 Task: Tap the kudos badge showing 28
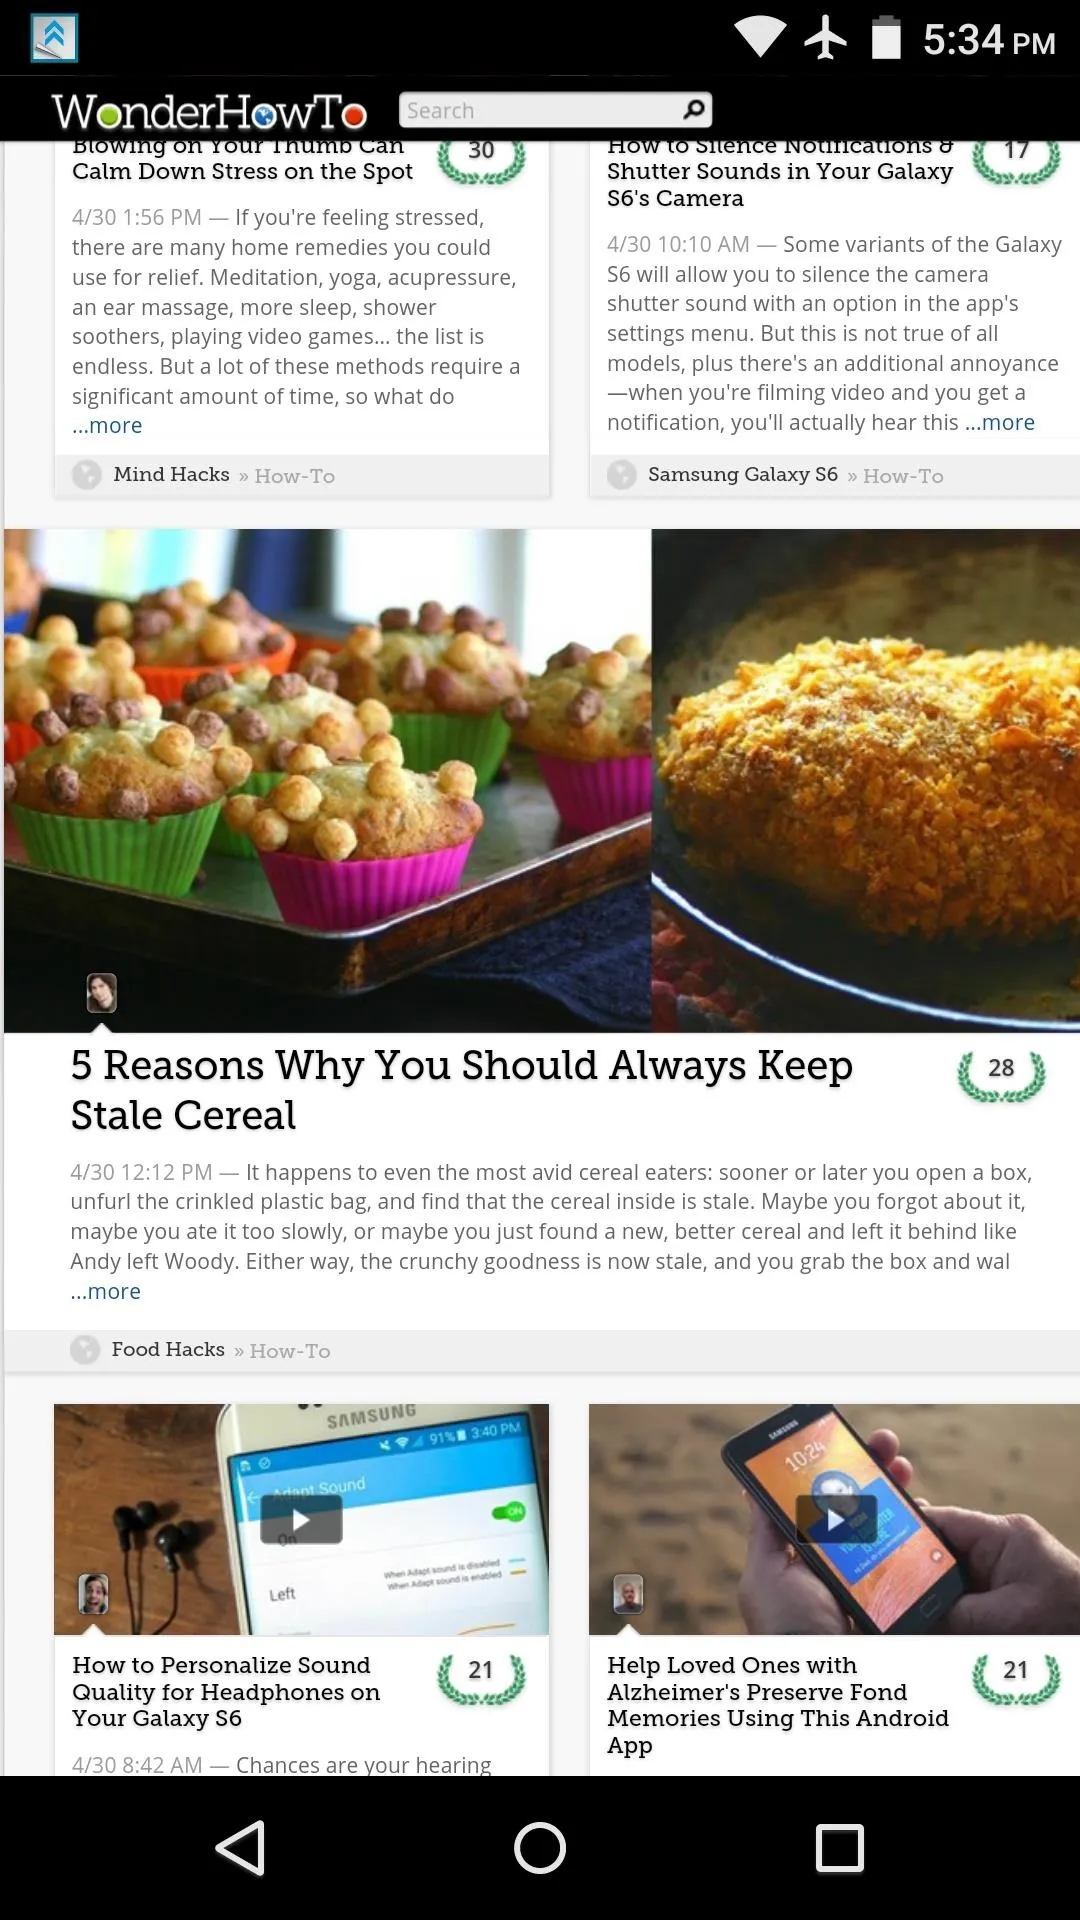(x=1001, y=1076)
